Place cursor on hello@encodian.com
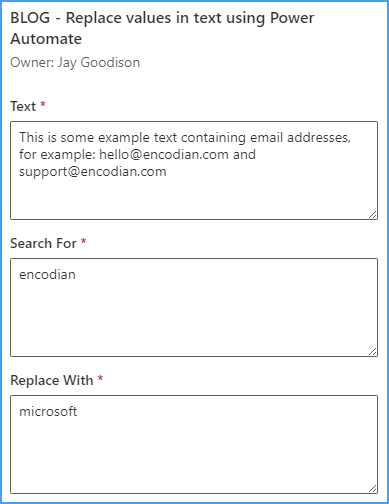 point(164,155)
